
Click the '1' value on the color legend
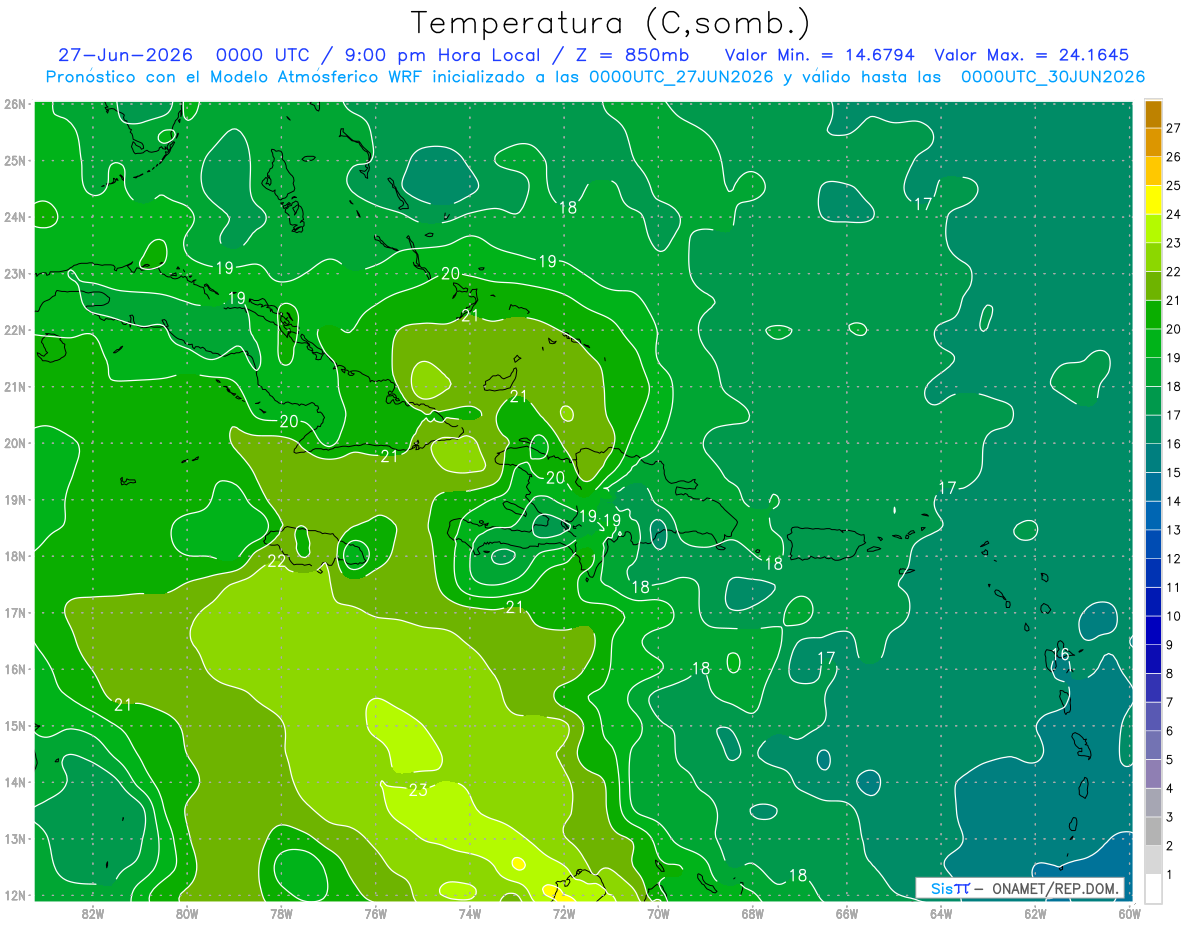pos(1170,874)
